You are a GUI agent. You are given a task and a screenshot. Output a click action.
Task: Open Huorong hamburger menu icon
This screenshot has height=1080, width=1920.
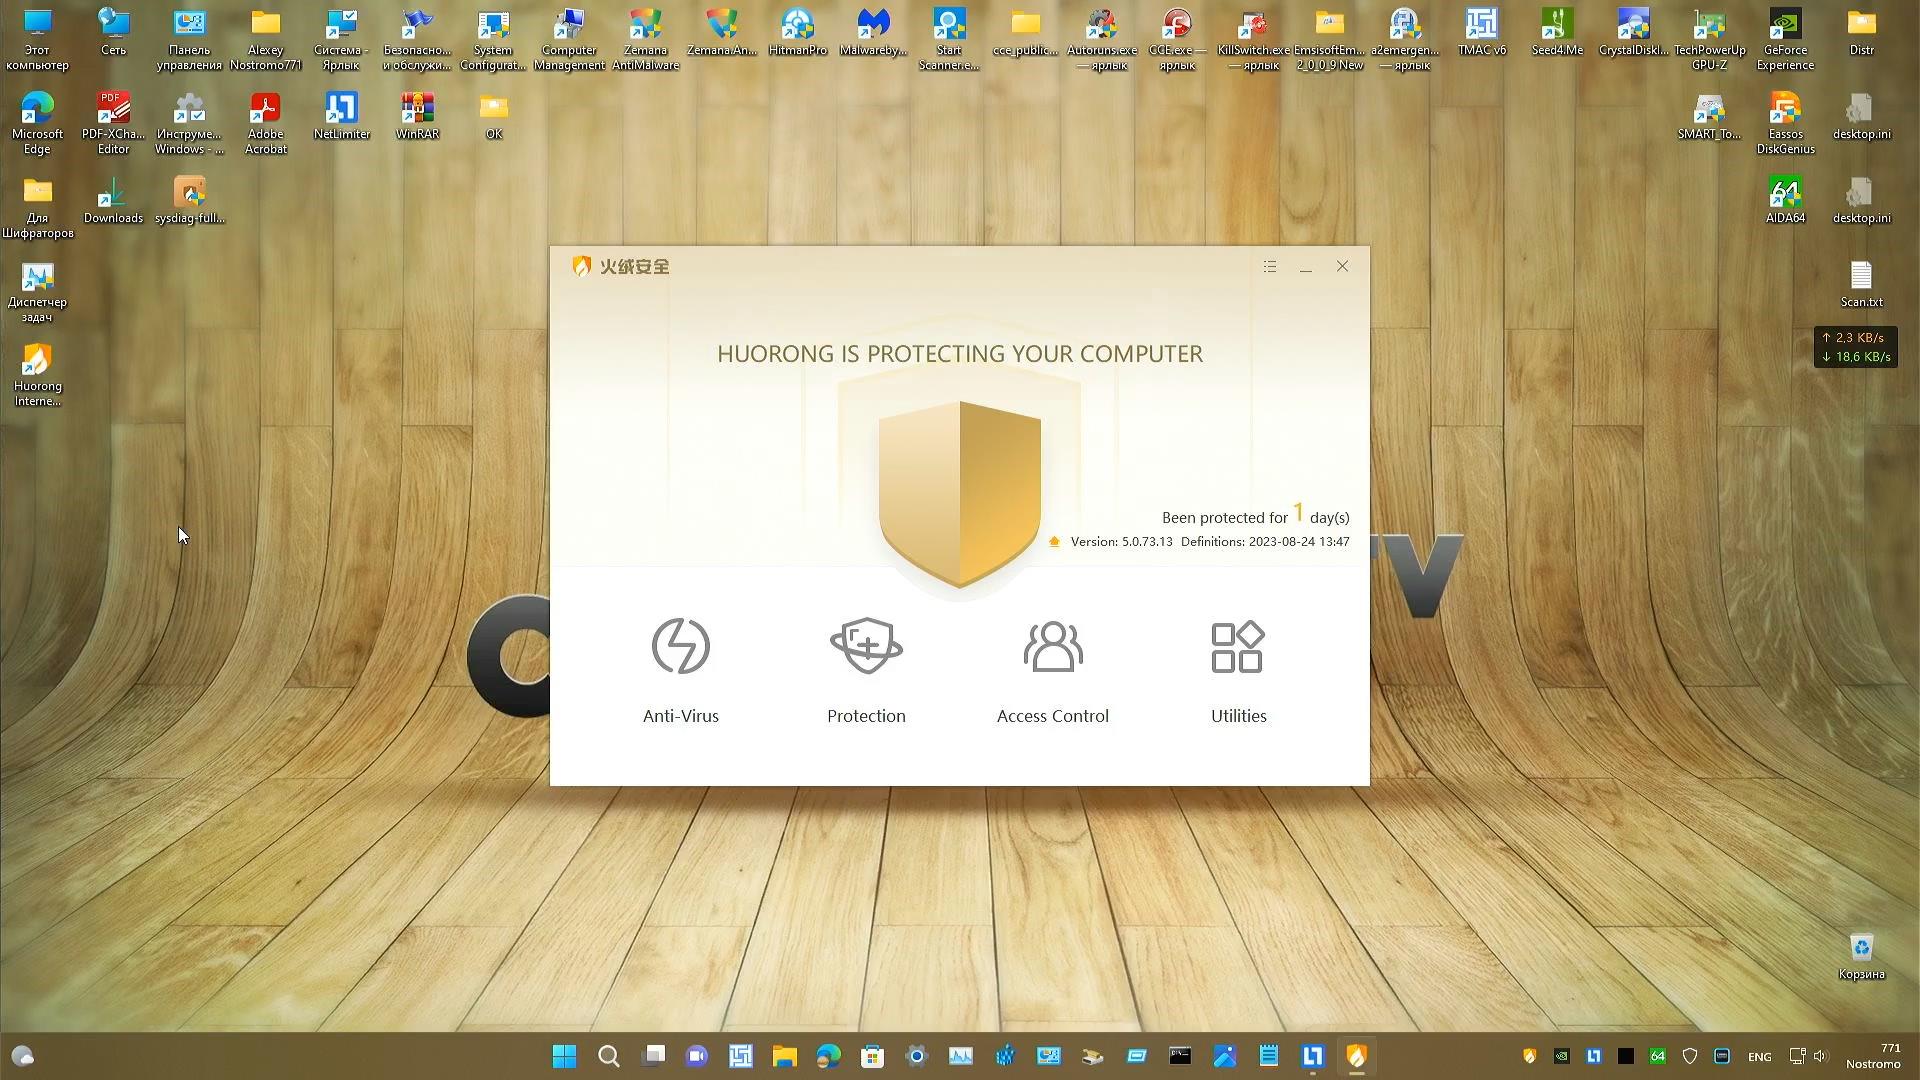click(x=1270, y=266)
